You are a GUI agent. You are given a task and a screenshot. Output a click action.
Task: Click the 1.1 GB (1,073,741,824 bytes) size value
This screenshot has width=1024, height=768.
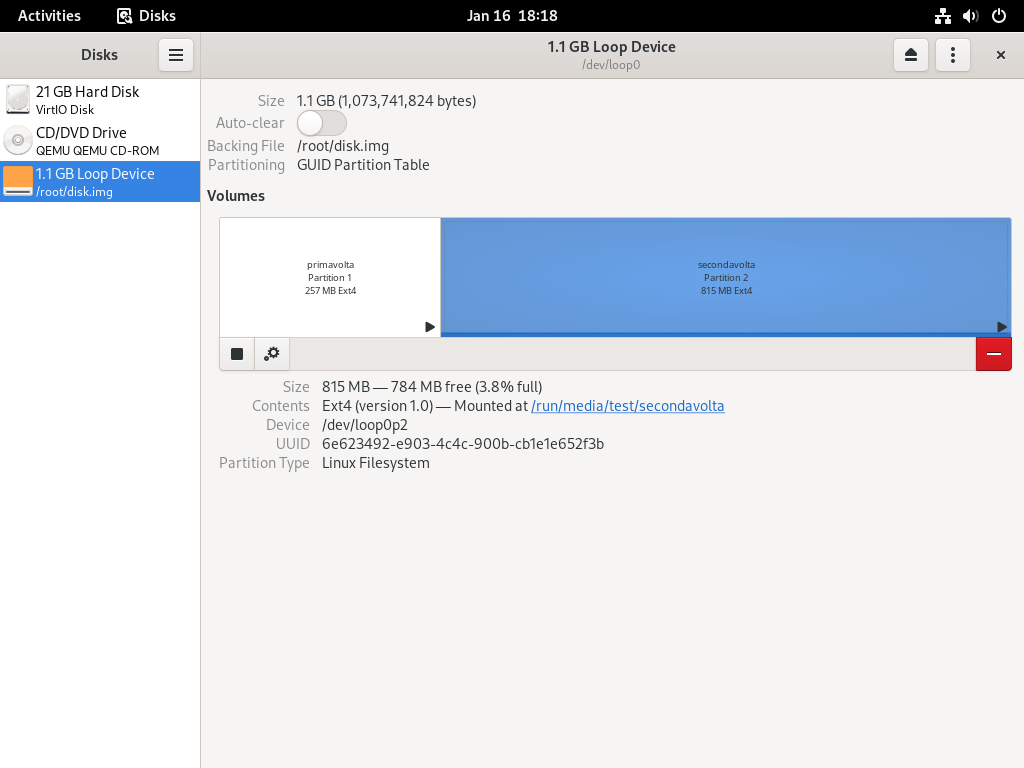coord(387,101)
